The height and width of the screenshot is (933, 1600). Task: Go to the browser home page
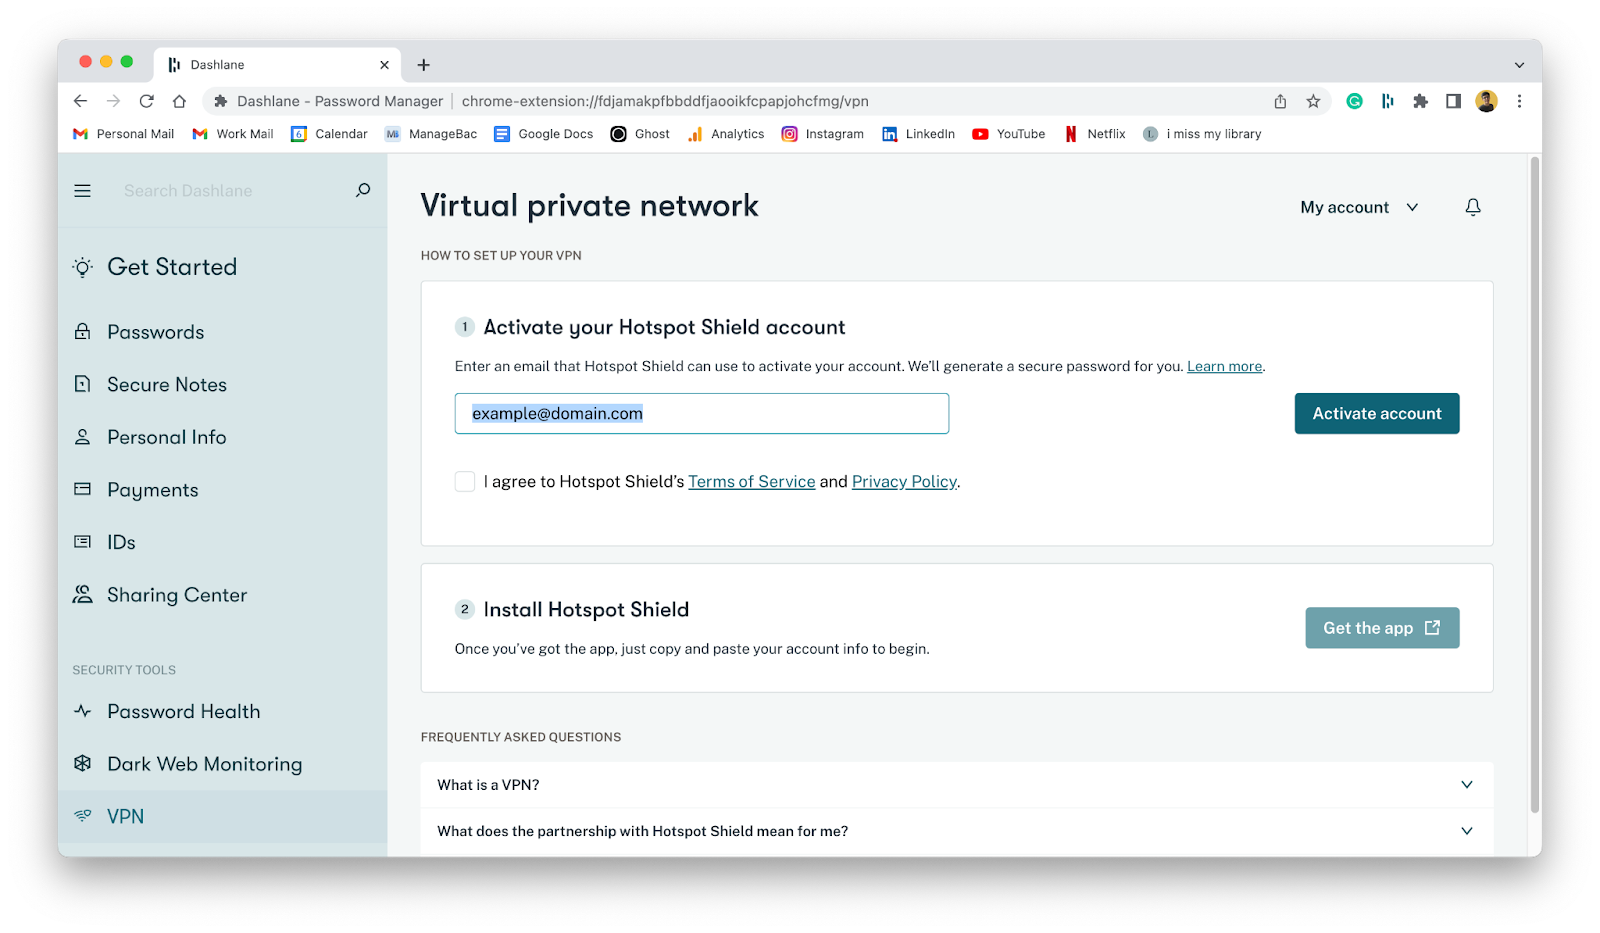[179, 101]
